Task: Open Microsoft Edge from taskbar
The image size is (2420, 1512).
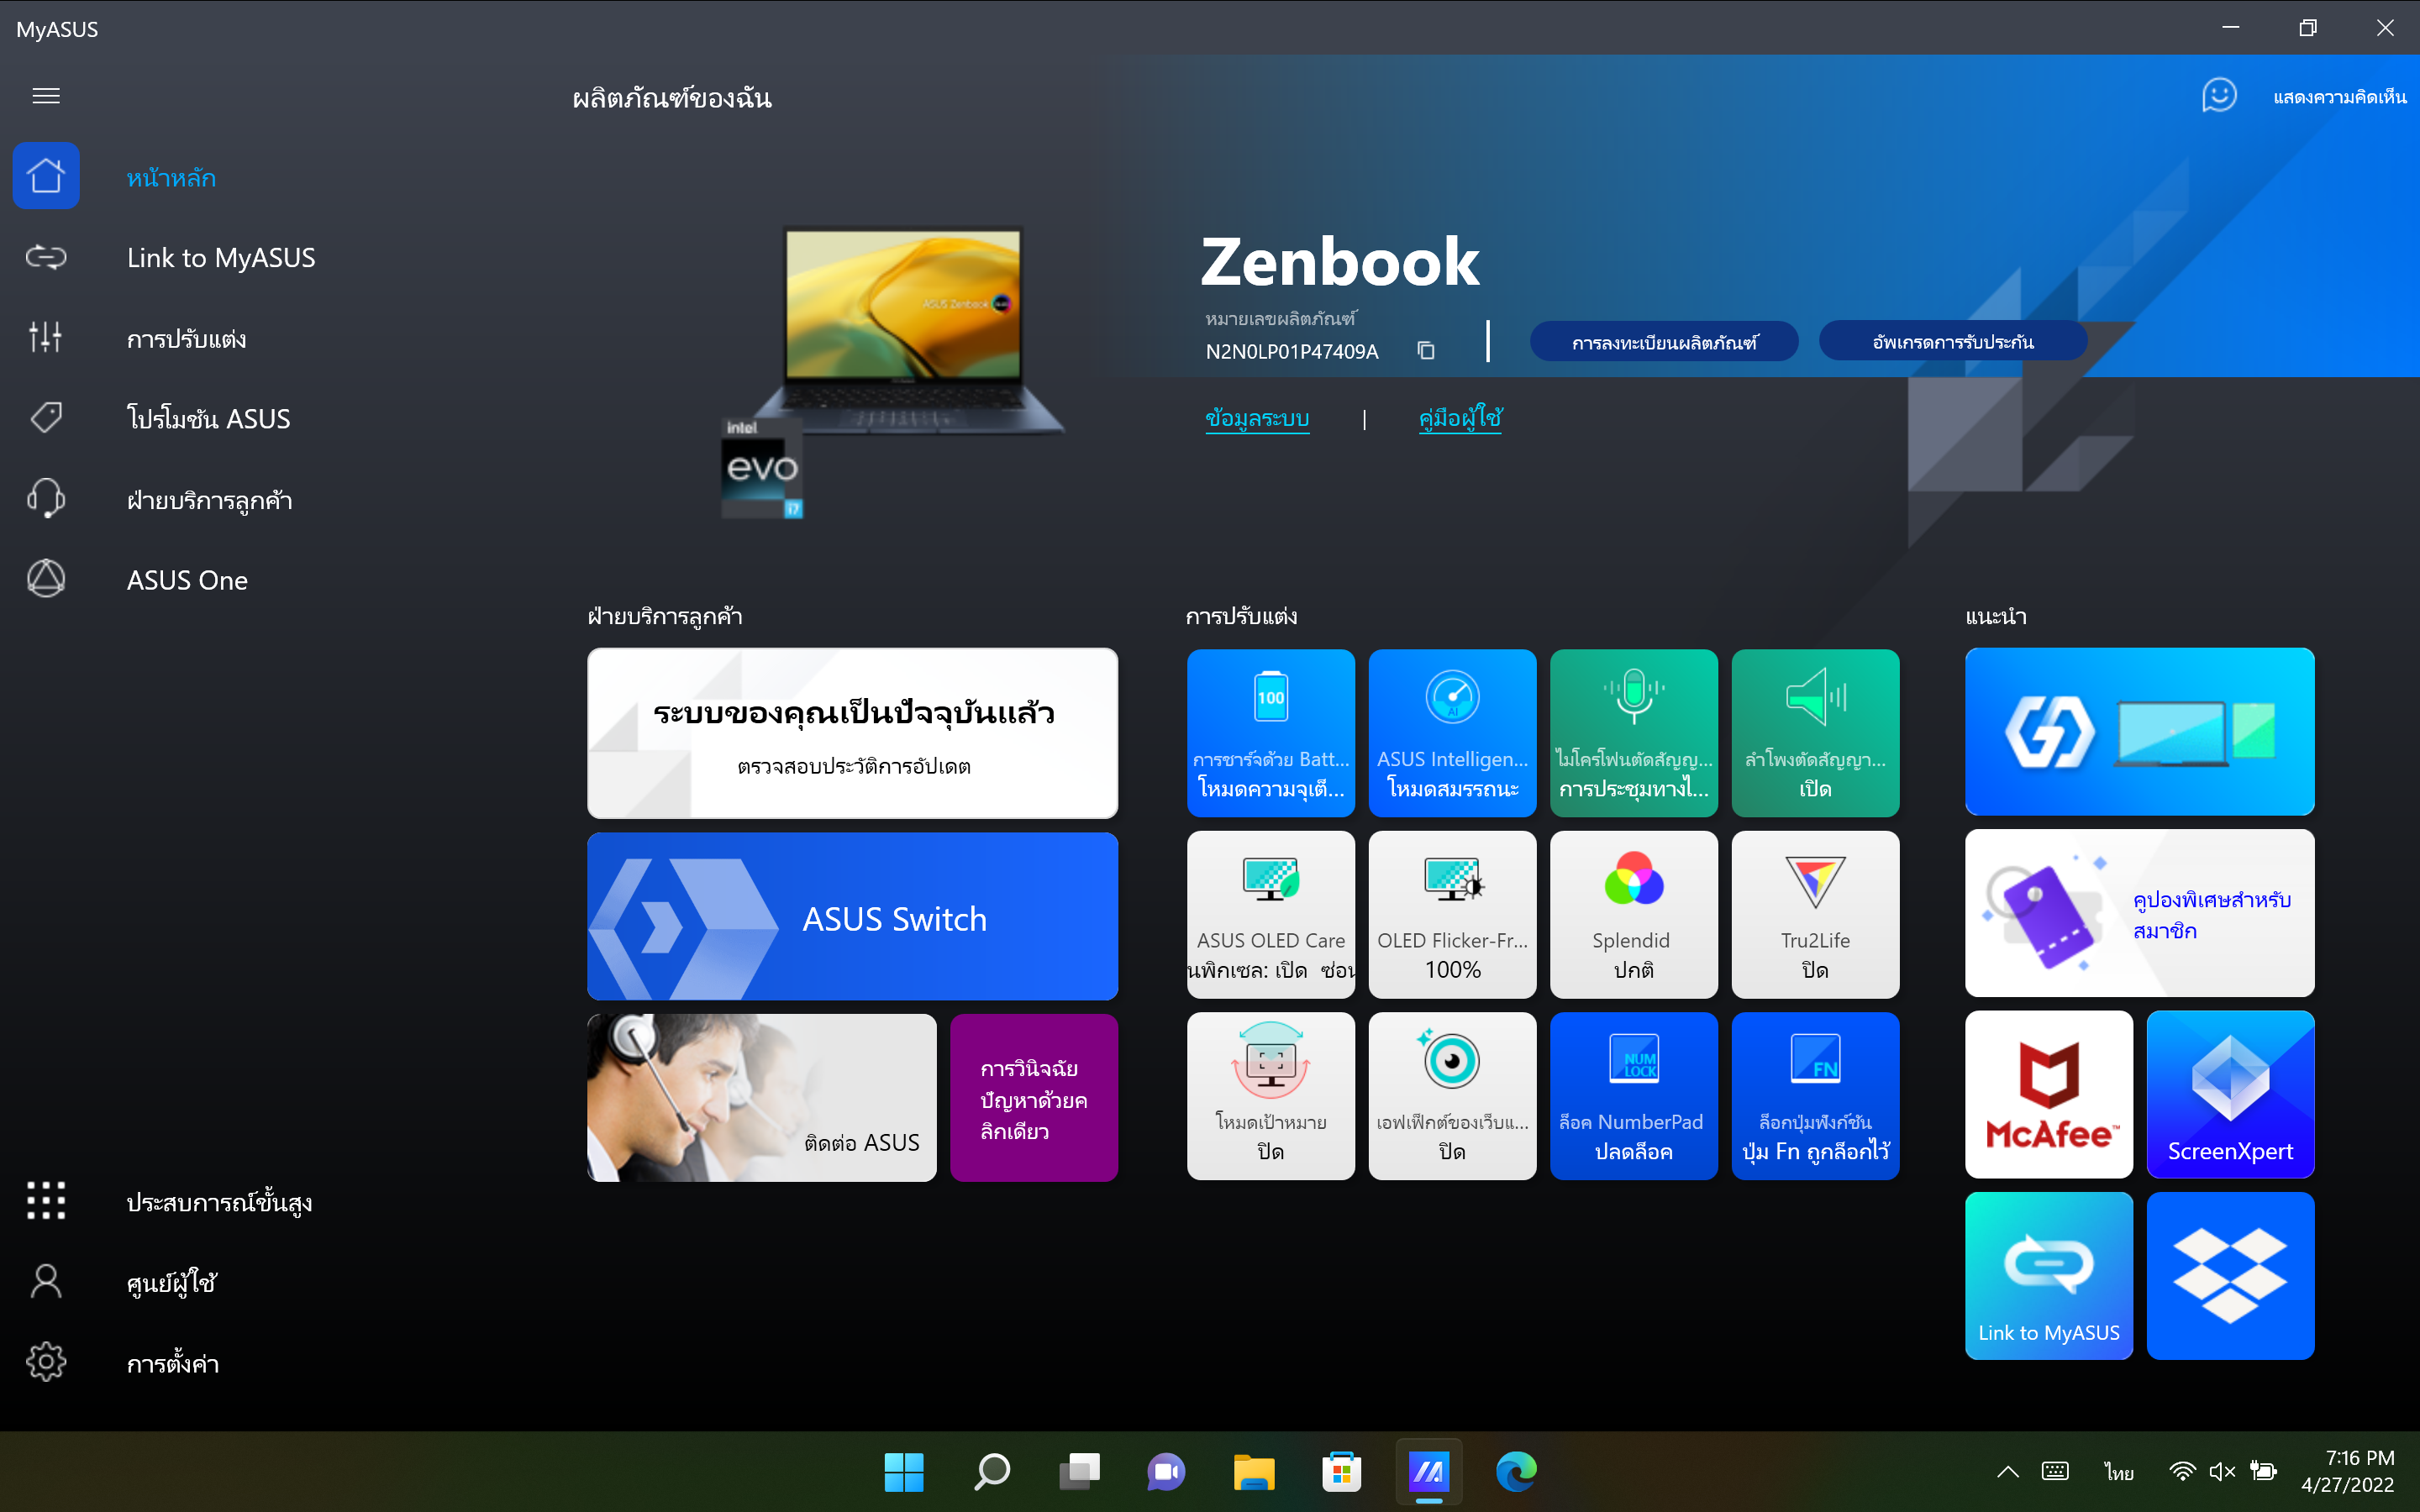Action: coord(1515,1471)
